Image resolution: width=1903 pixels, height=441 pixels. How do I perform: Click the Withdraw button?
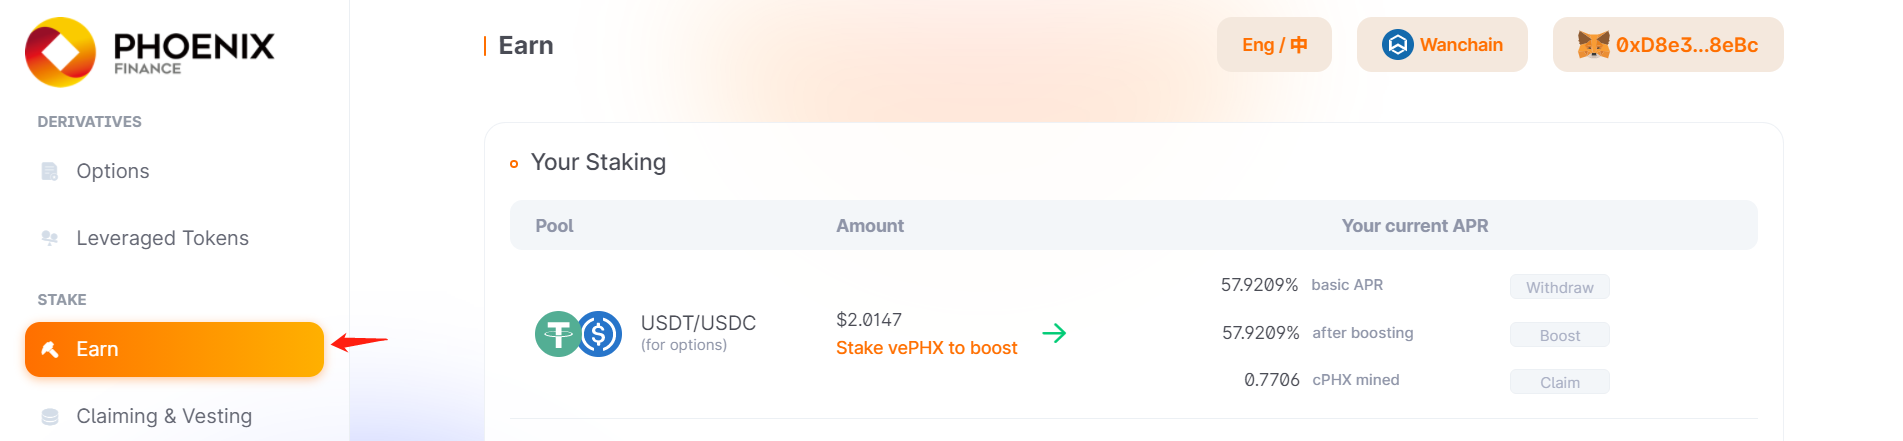point(1560,287)
